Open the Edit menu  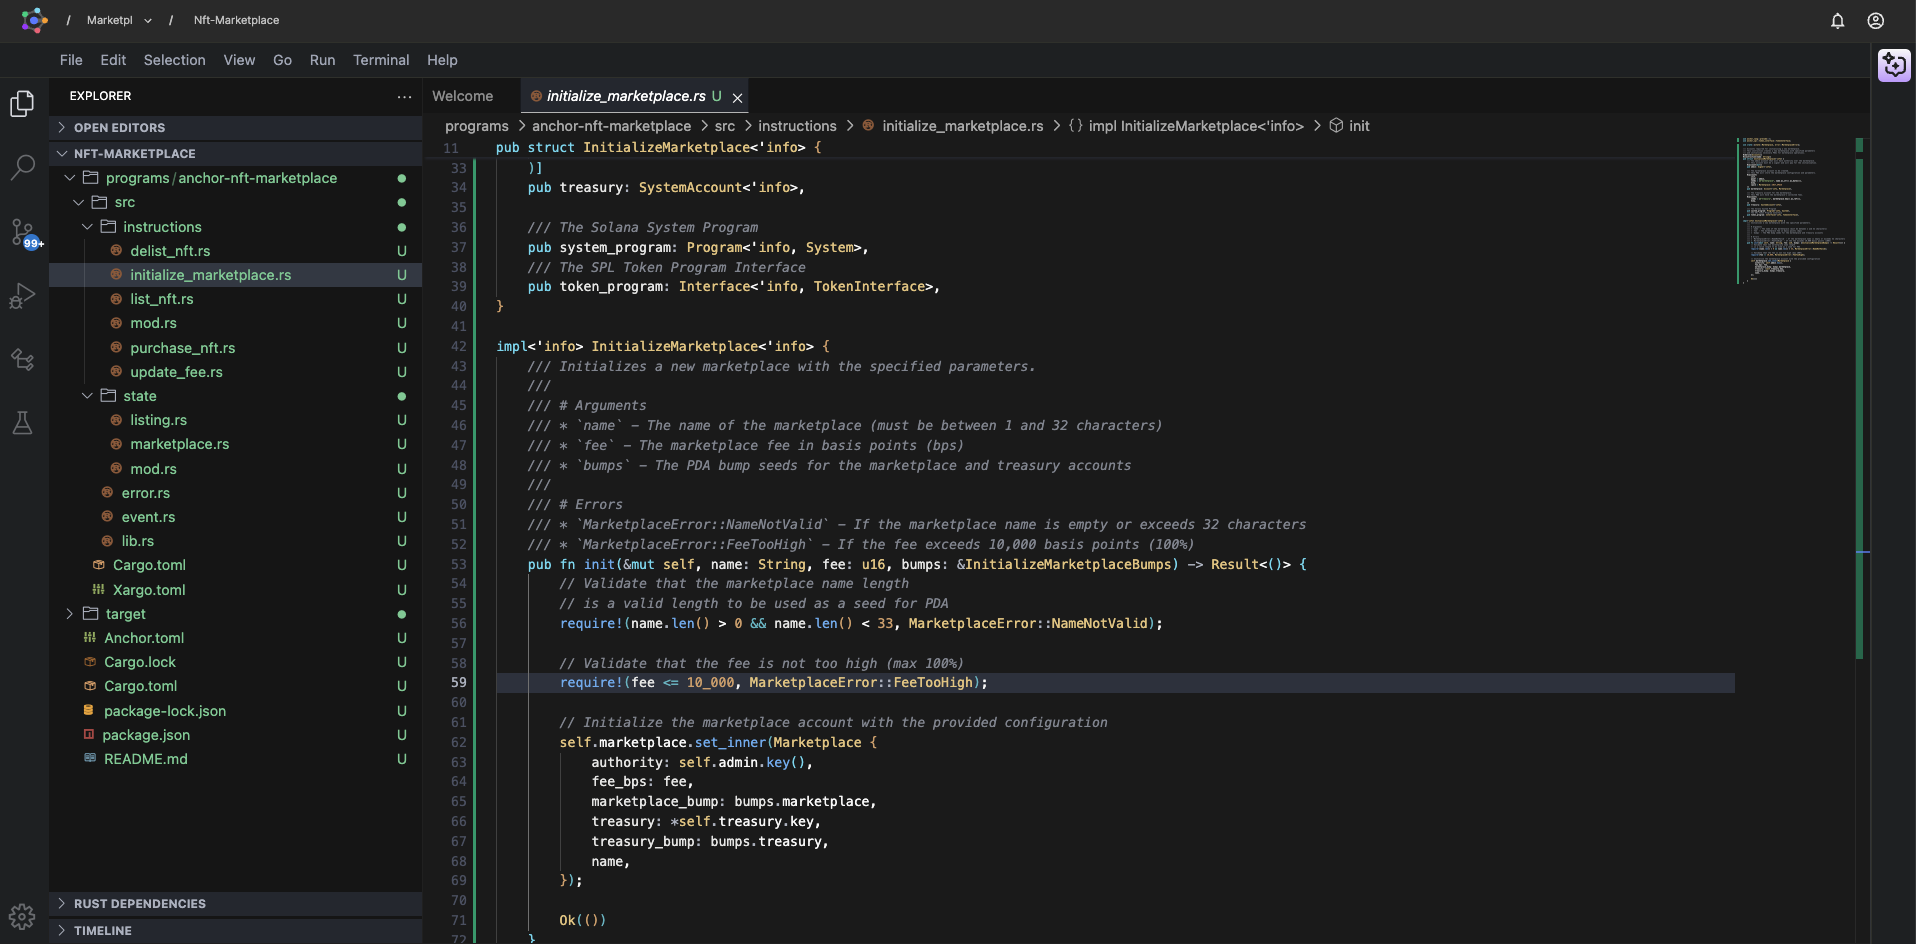click(113, 60)
